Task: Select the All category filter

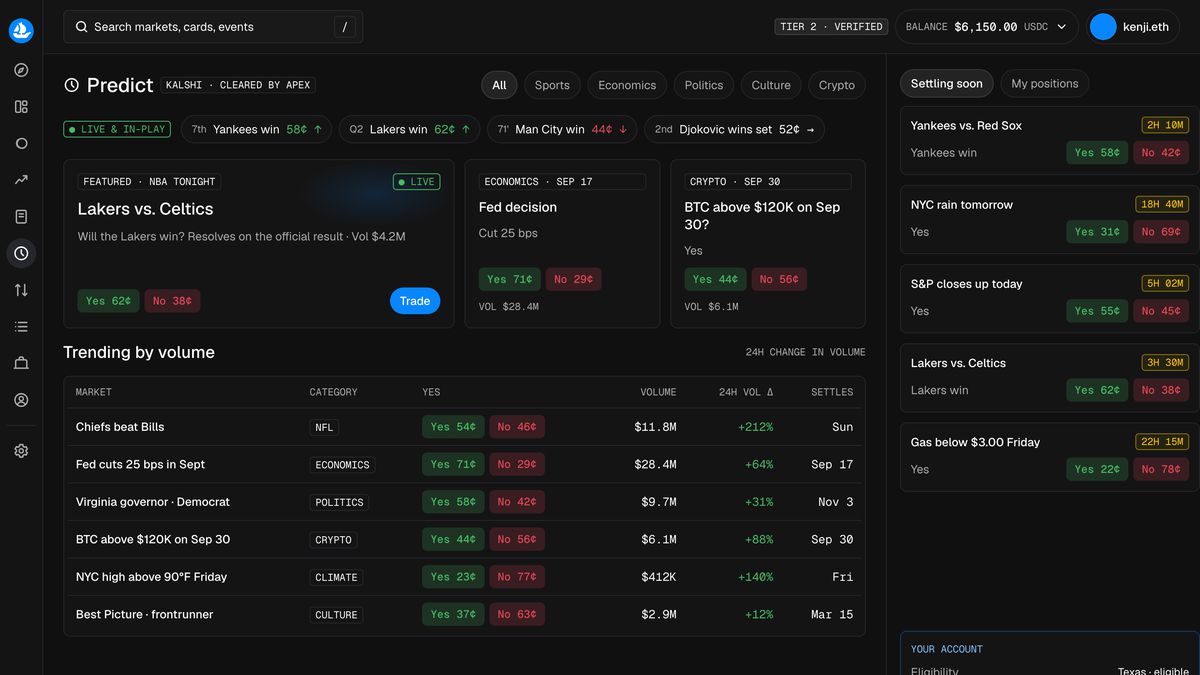Action: (x=499, y=85)
